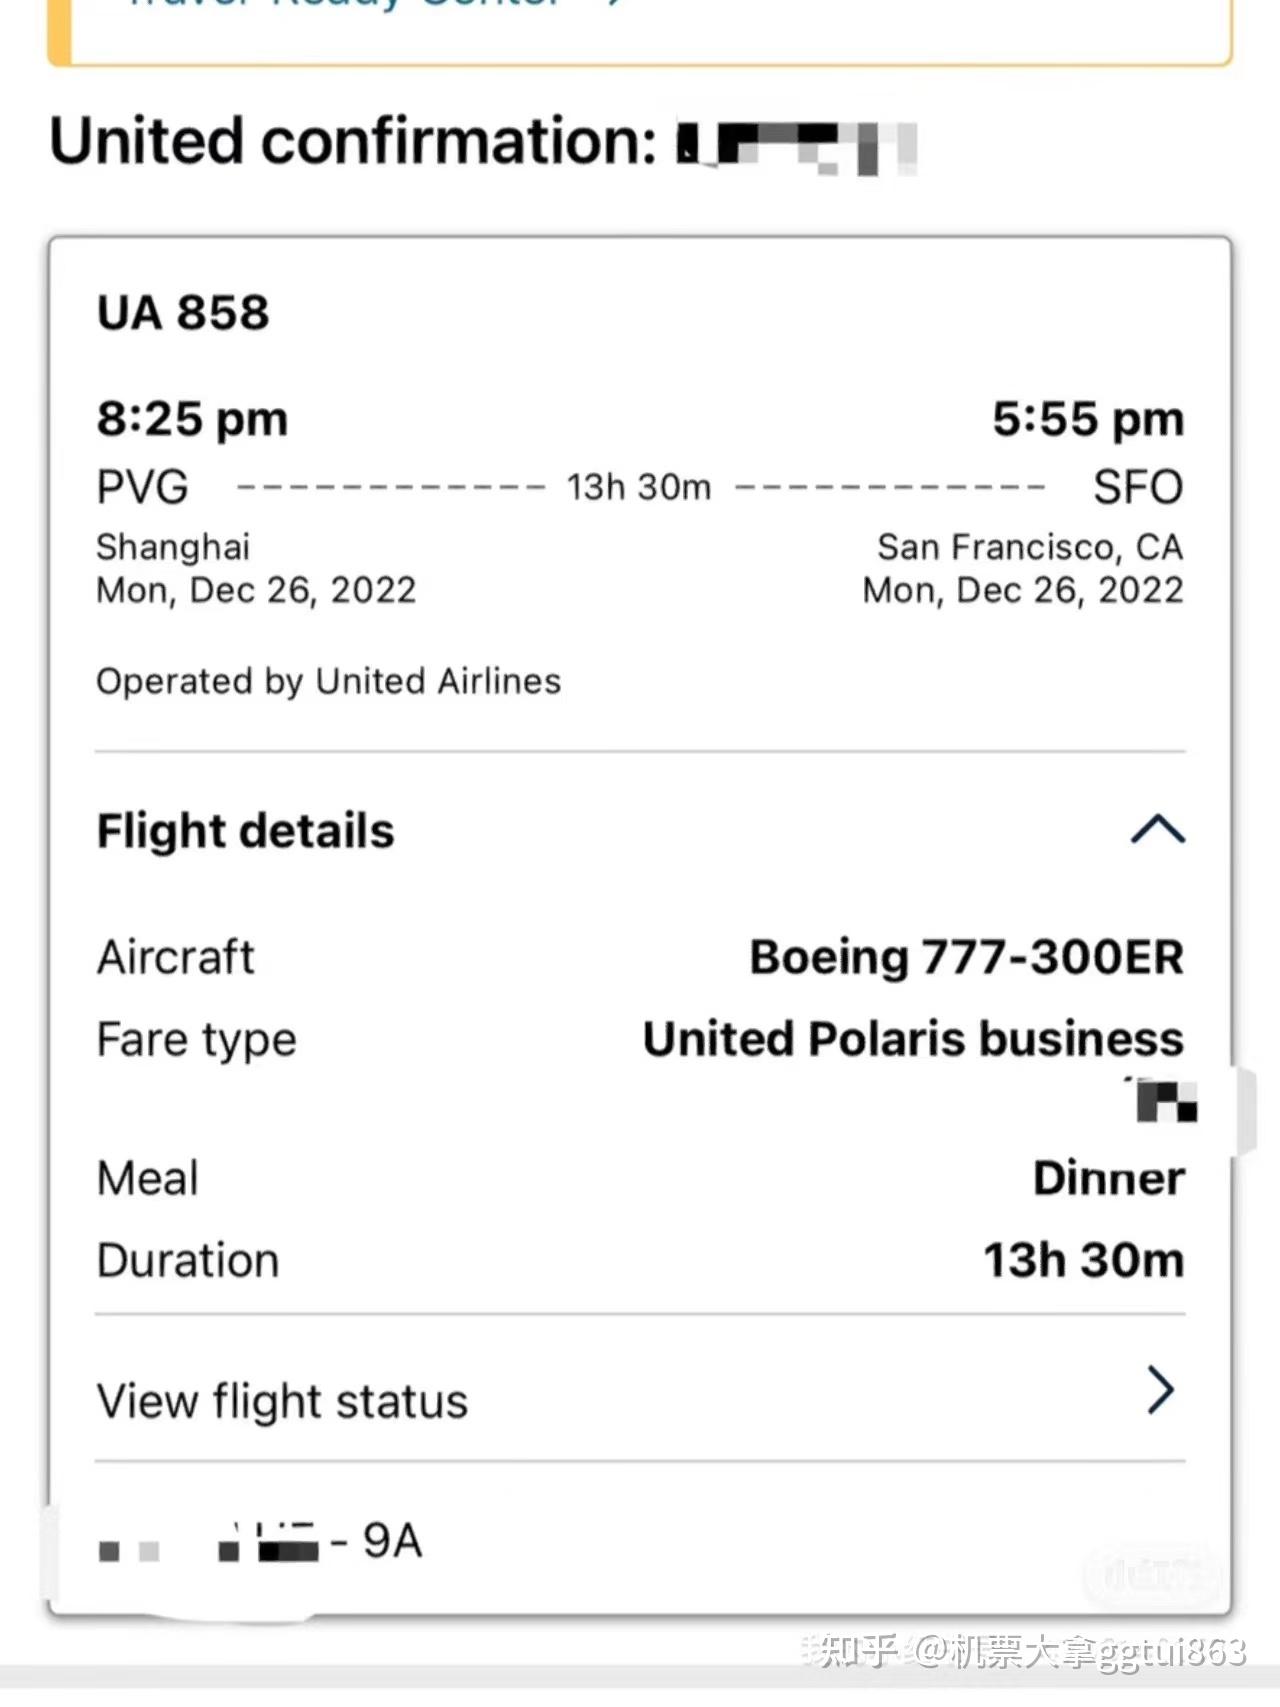
Task: Click the San Francisco, CA arrival label
Action: coord(1030,547)
